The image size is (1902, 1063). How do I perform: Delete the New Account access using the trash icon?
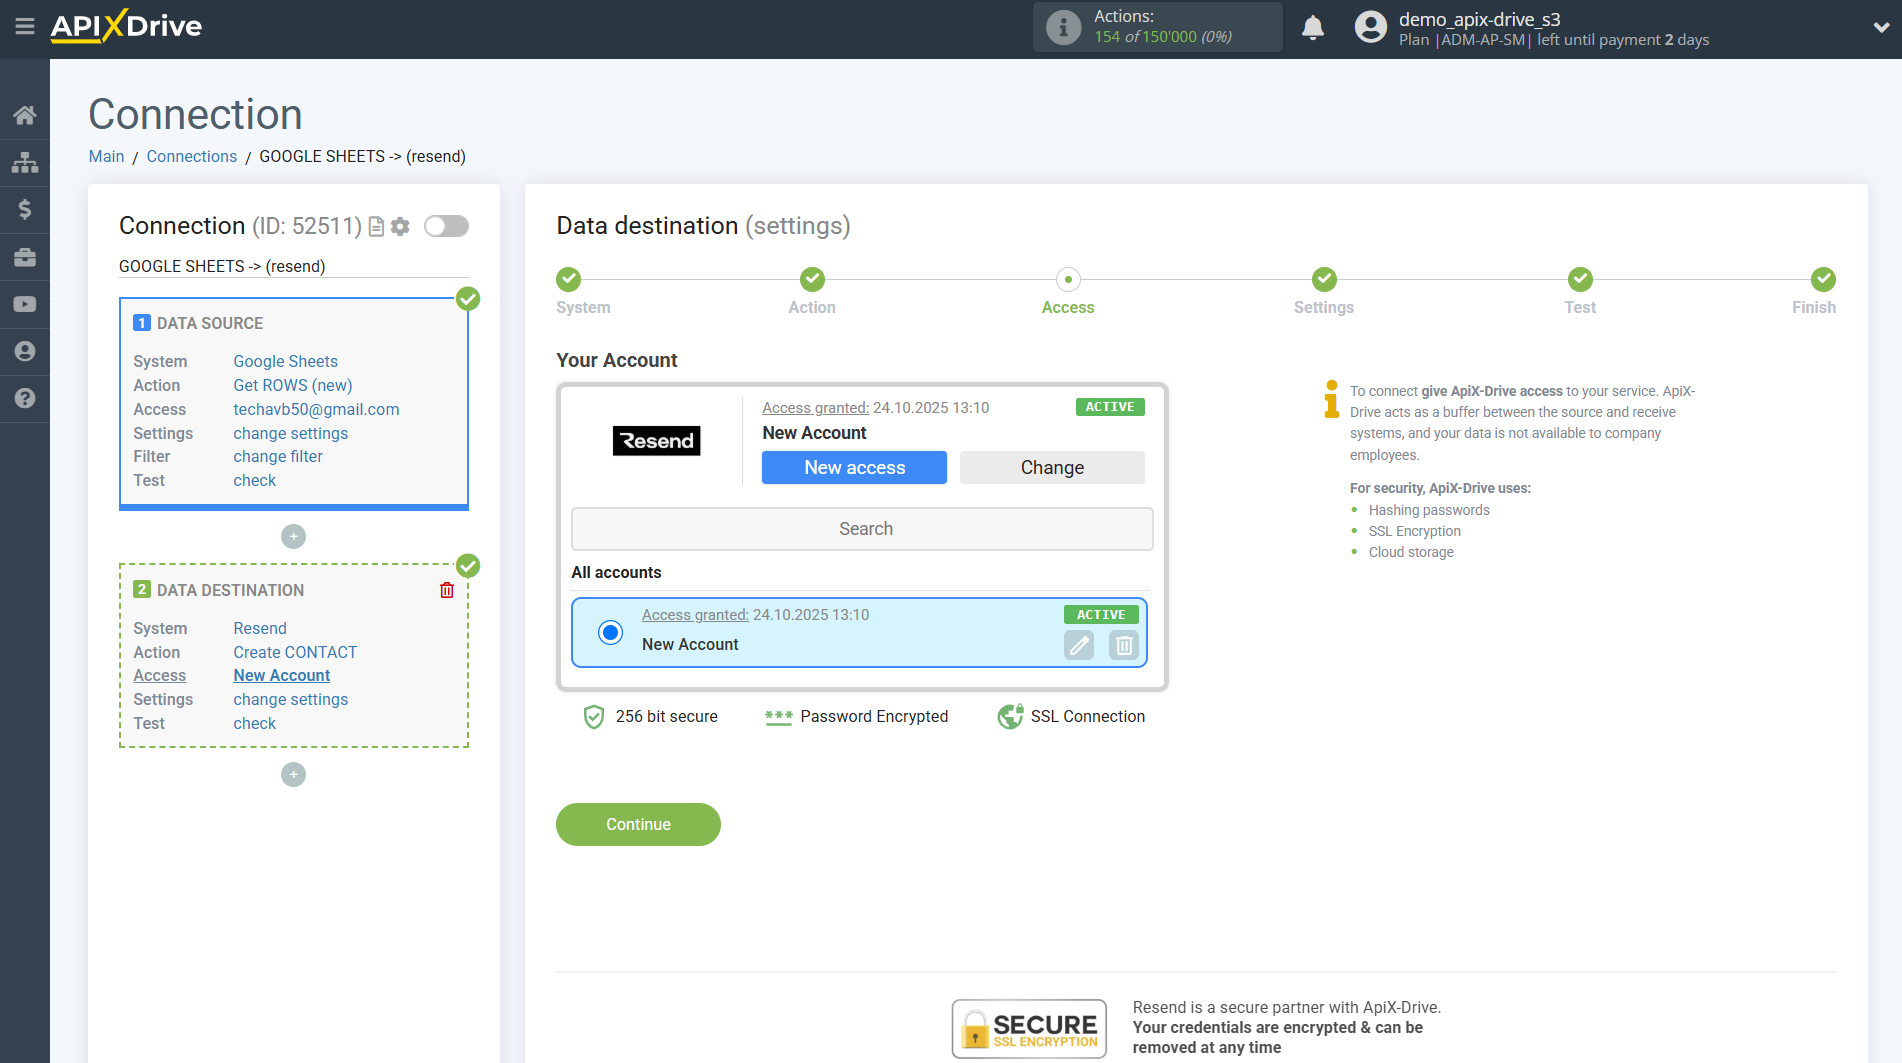point(1123,645)
